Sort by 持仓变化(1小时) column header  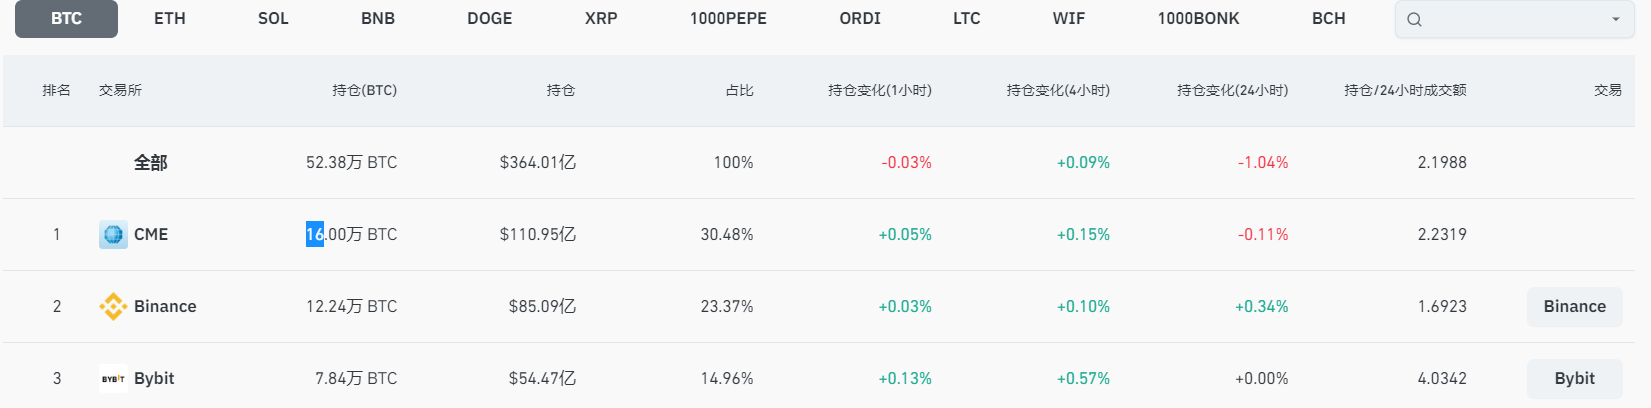point(879,91)
